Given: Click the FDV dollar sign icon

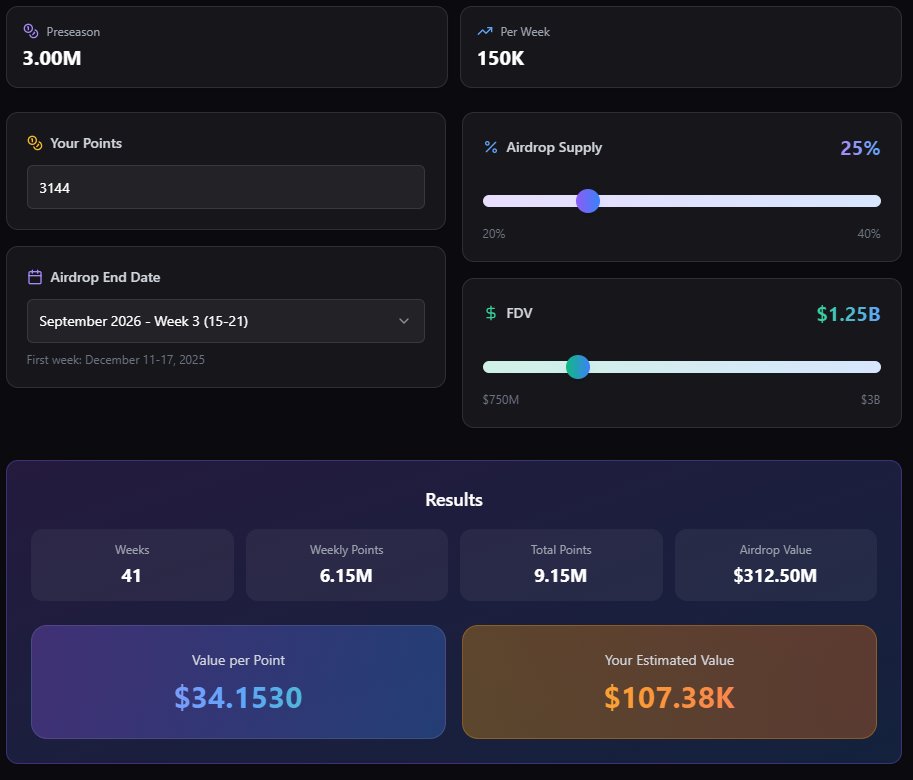Looking at the screenshot, I should coord(491,313).
